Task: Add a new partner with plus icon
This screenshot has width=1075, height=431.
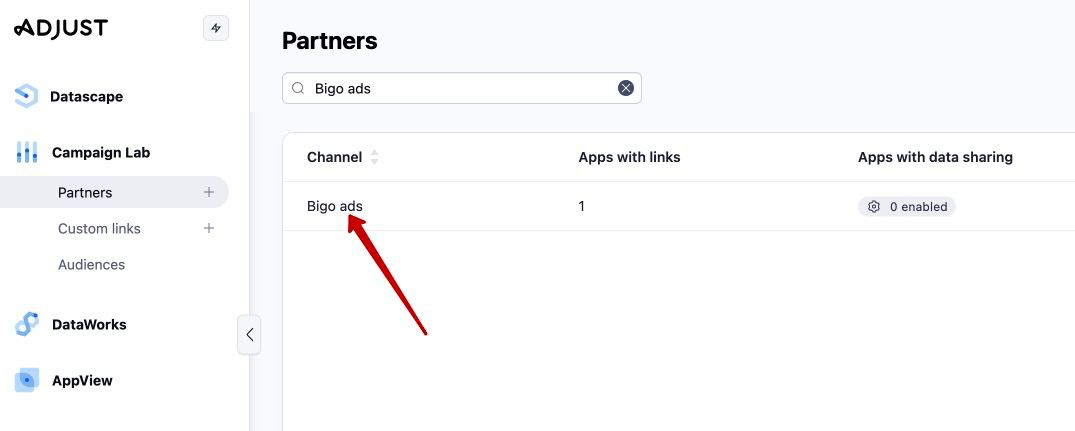Action: pos(209,193)
